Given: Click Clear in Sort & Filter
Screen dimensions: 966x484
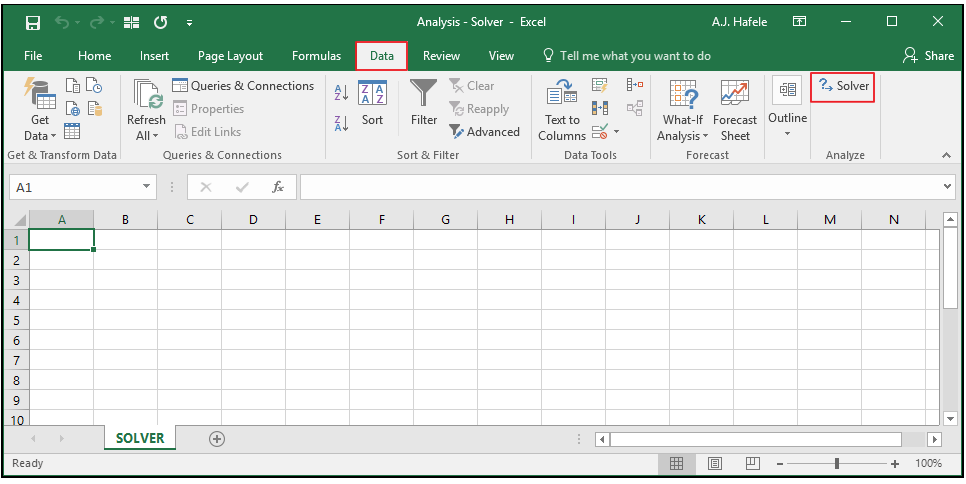Looking at the screenshot, I should click(472, 86).
